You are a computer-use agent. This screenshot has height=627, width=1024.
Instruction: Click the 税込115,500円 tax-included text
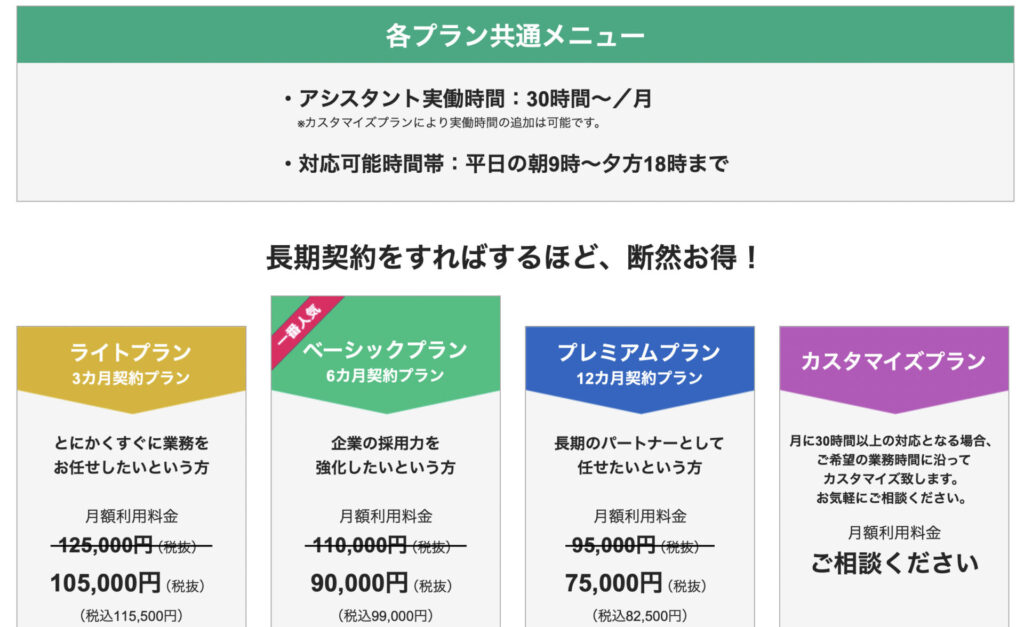click(x=131, y=615)
